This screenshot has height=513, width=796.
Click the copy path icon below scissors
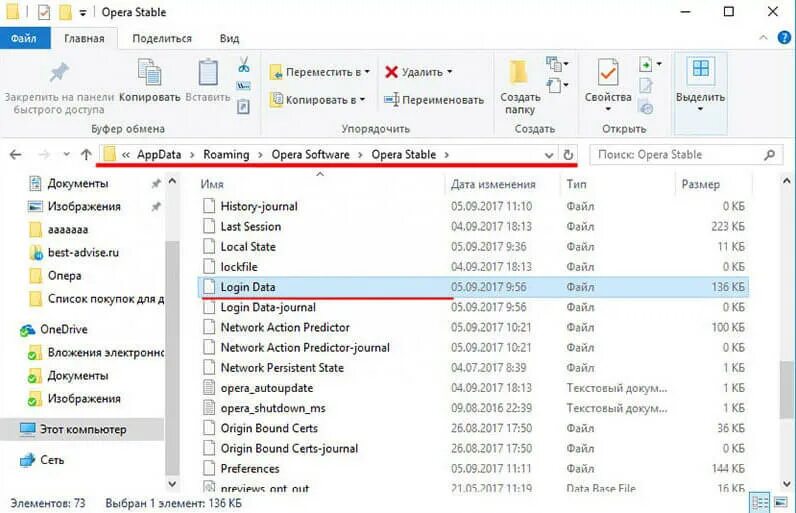coord(244,86)
